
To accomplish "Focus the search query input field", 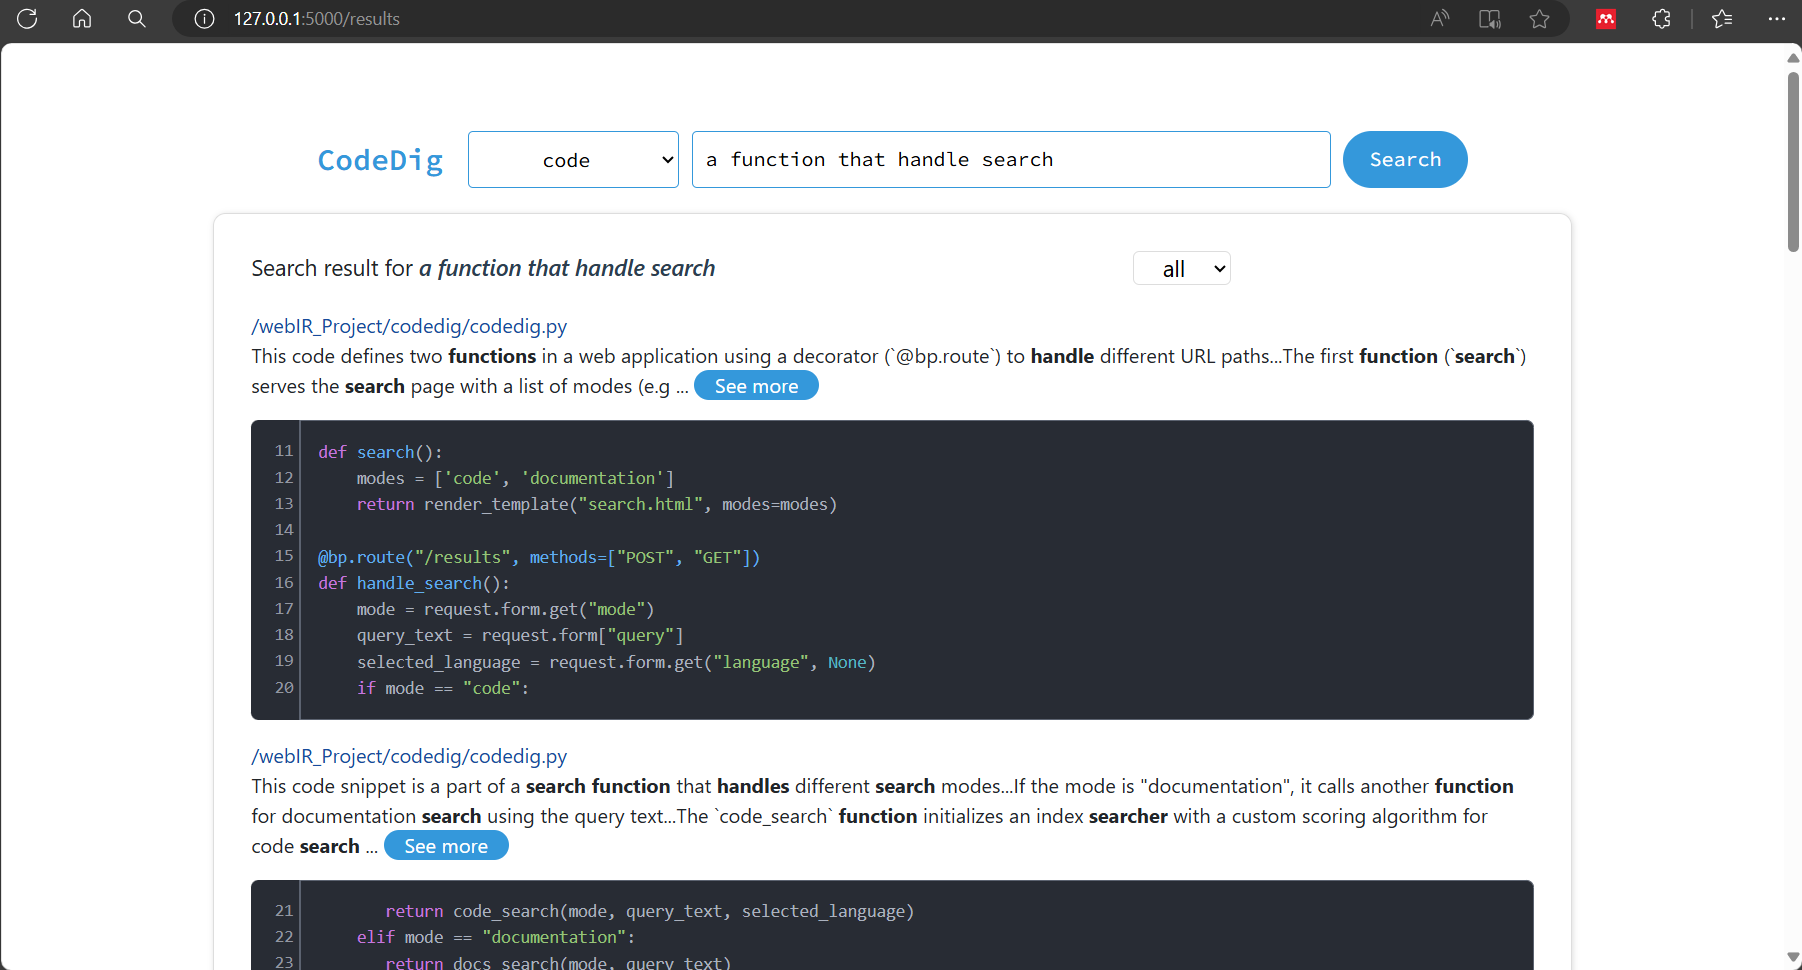I will click(x=1011, y=159).
